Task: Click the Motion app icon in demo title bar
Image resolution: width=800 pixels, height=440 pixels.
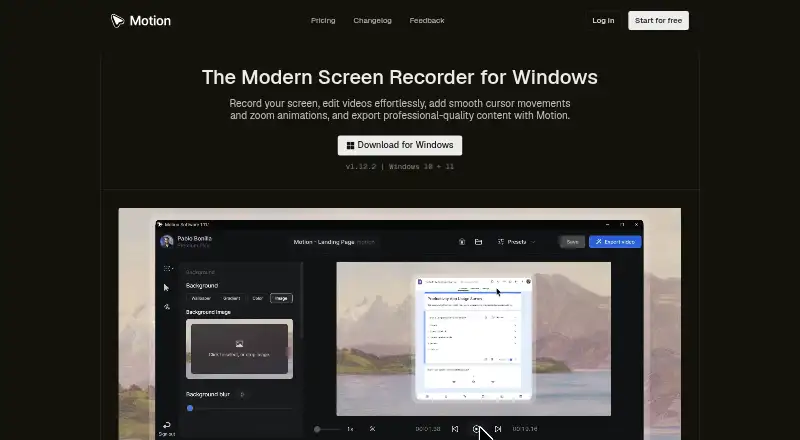Action: (x=160, y=224)
